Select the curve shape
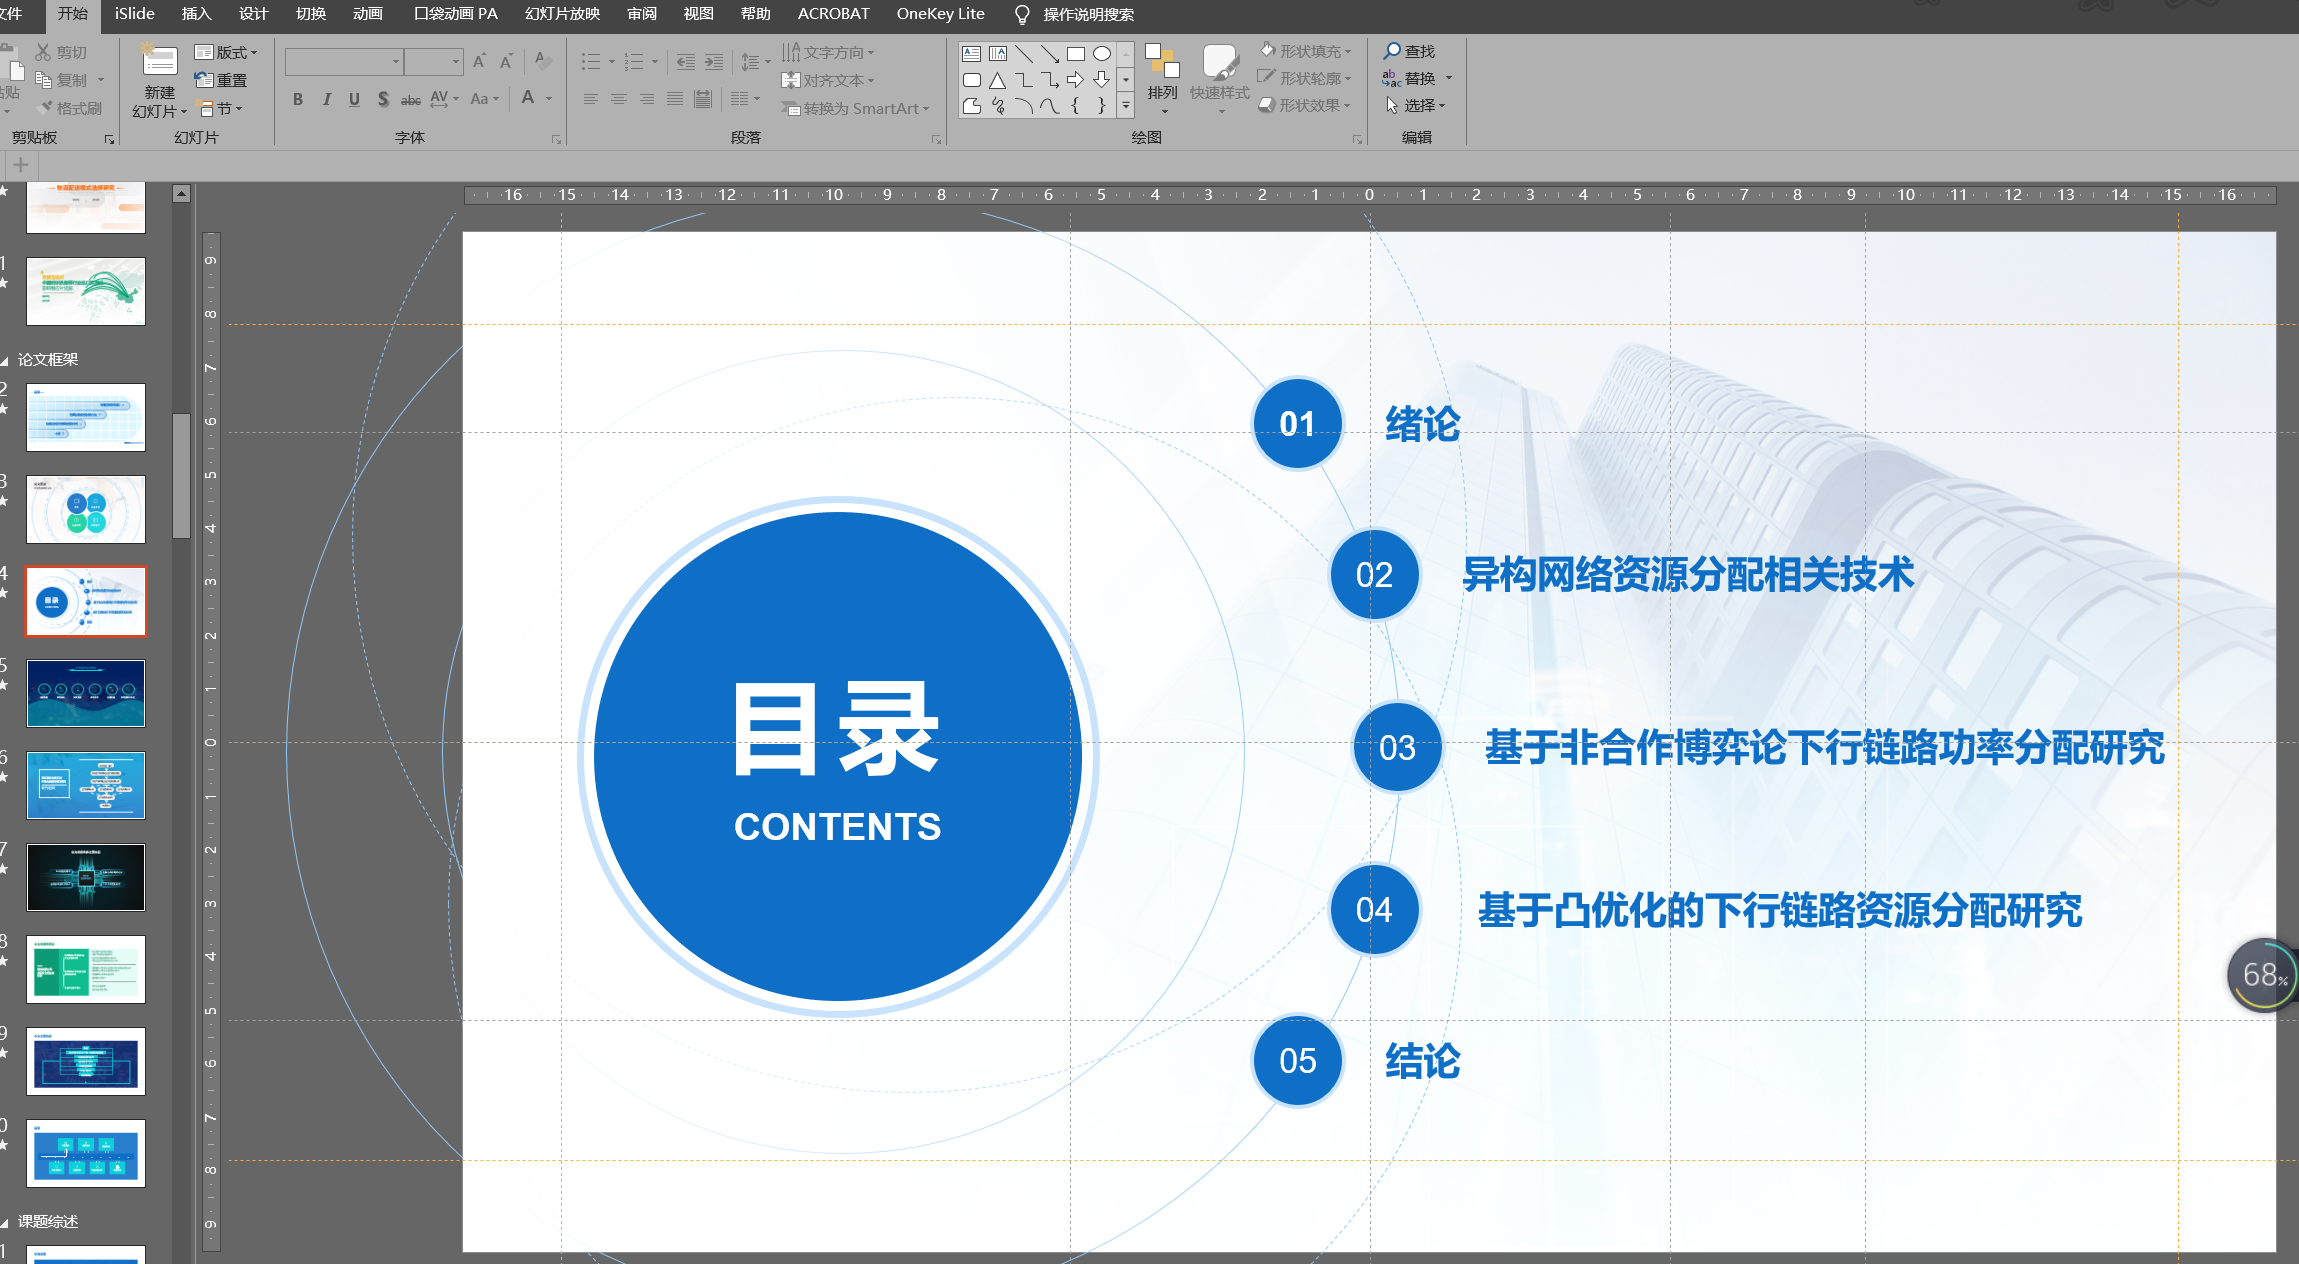Image resolution: width=2299 pixels, height=1264 pixels. click(x=1050, y=106)
